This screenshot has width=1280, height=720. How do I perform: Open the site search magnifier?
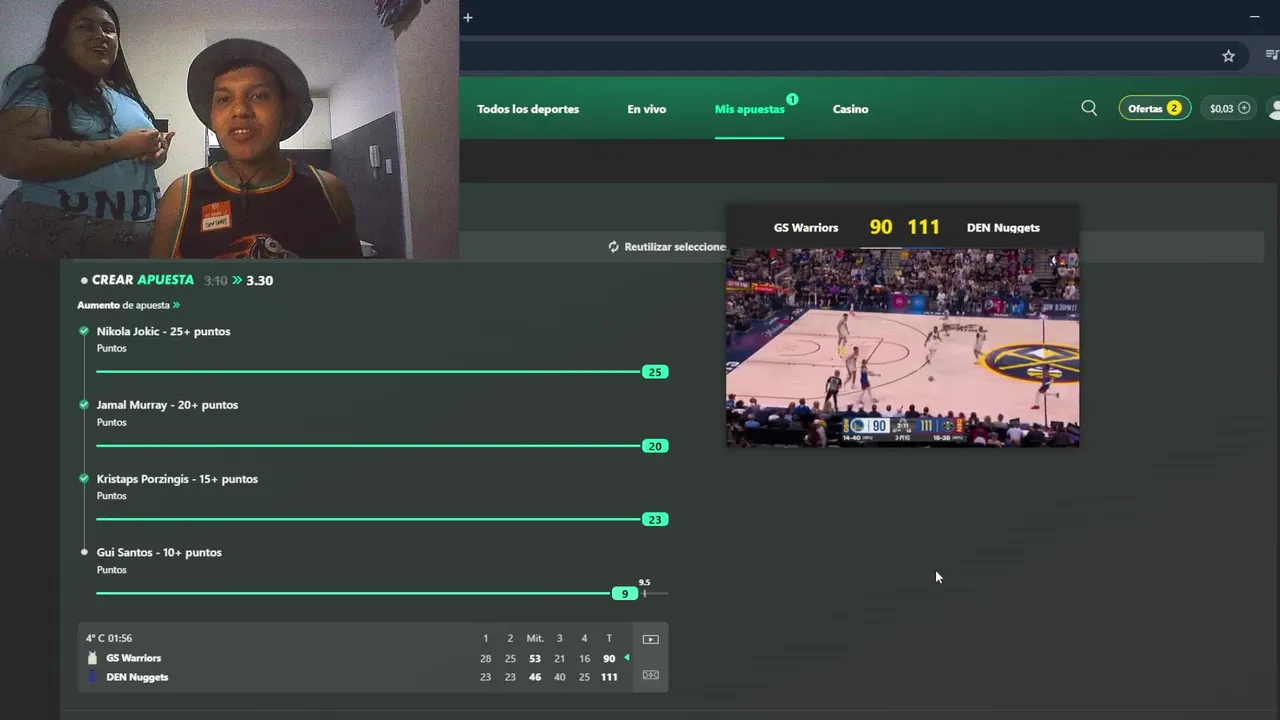[x=1089, y=108]
